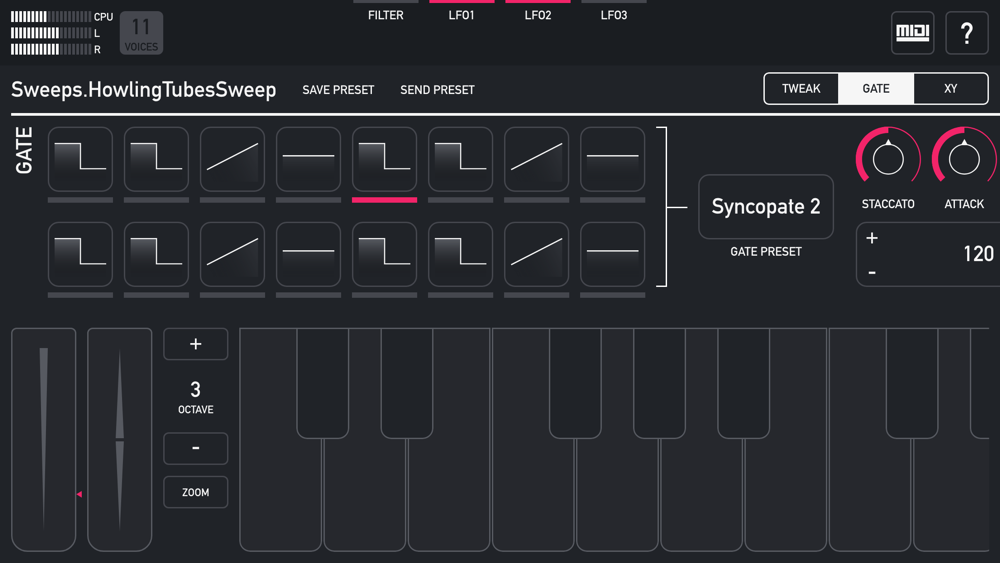The width and height of the screenshot is (1000, 563).
Task: Select first gate step in top row
Action: [x=80, y=159]
